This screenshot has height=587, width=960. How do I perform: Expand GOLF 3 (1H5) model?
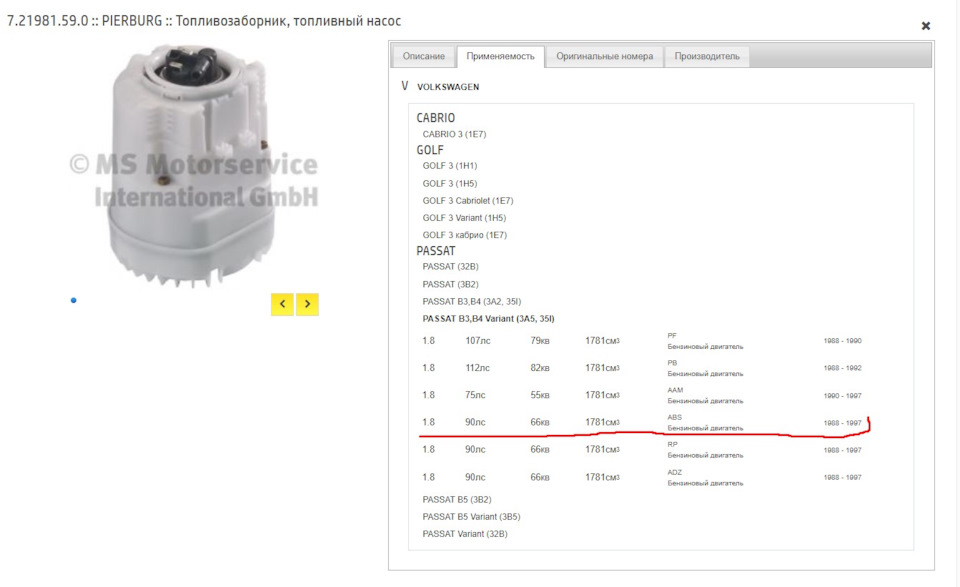(449, 184)
